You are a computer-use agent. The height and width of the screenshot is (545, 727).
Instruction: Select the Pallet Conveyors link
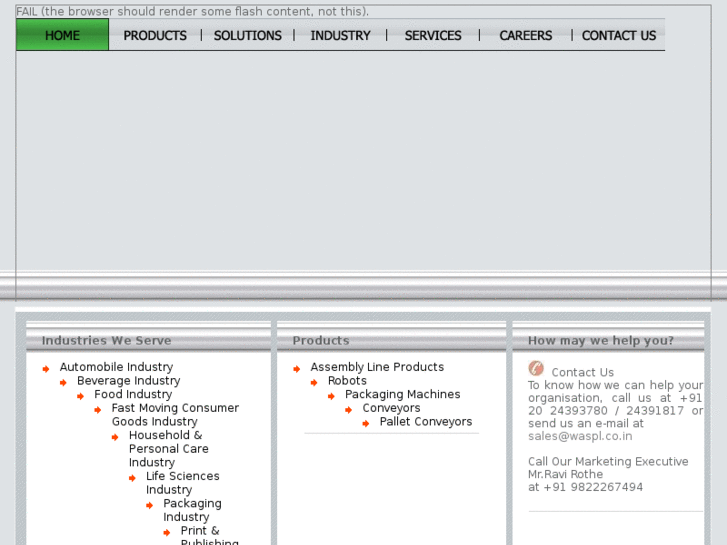(426, 422)
